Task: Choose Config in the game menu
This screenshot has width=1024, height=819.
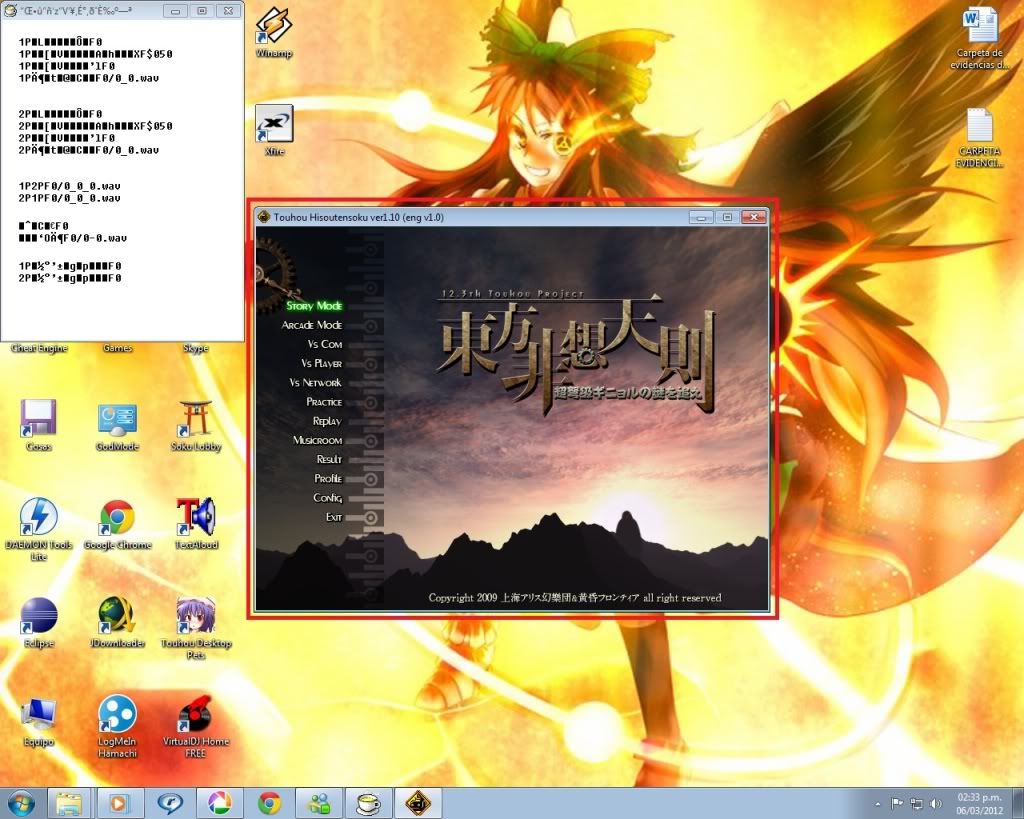Action: pyautogui.click(x=327, y=498)
